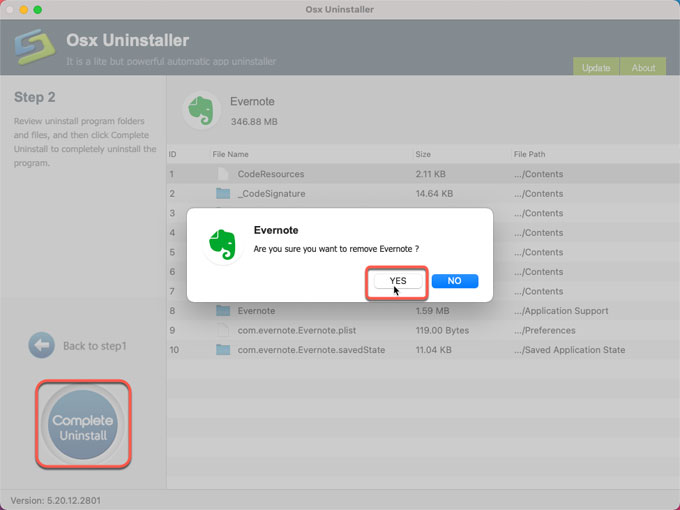Click the Version 5.20.12.2801 status text
The image size is (680, 510).
tap(56, 500)
